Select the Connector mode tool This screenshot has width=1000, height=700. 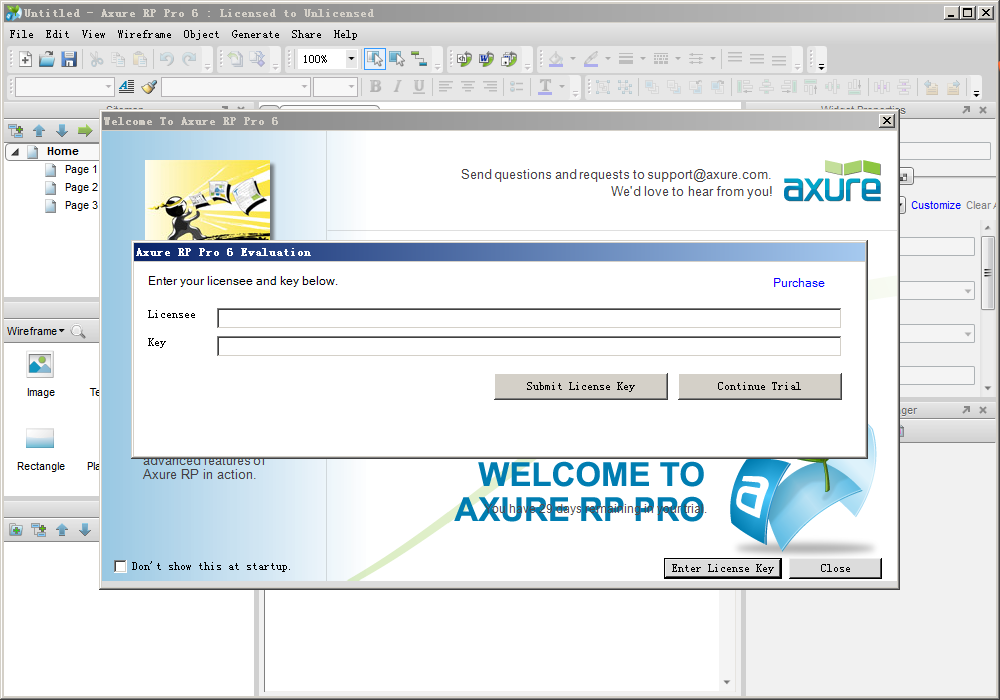coord(419,59)
